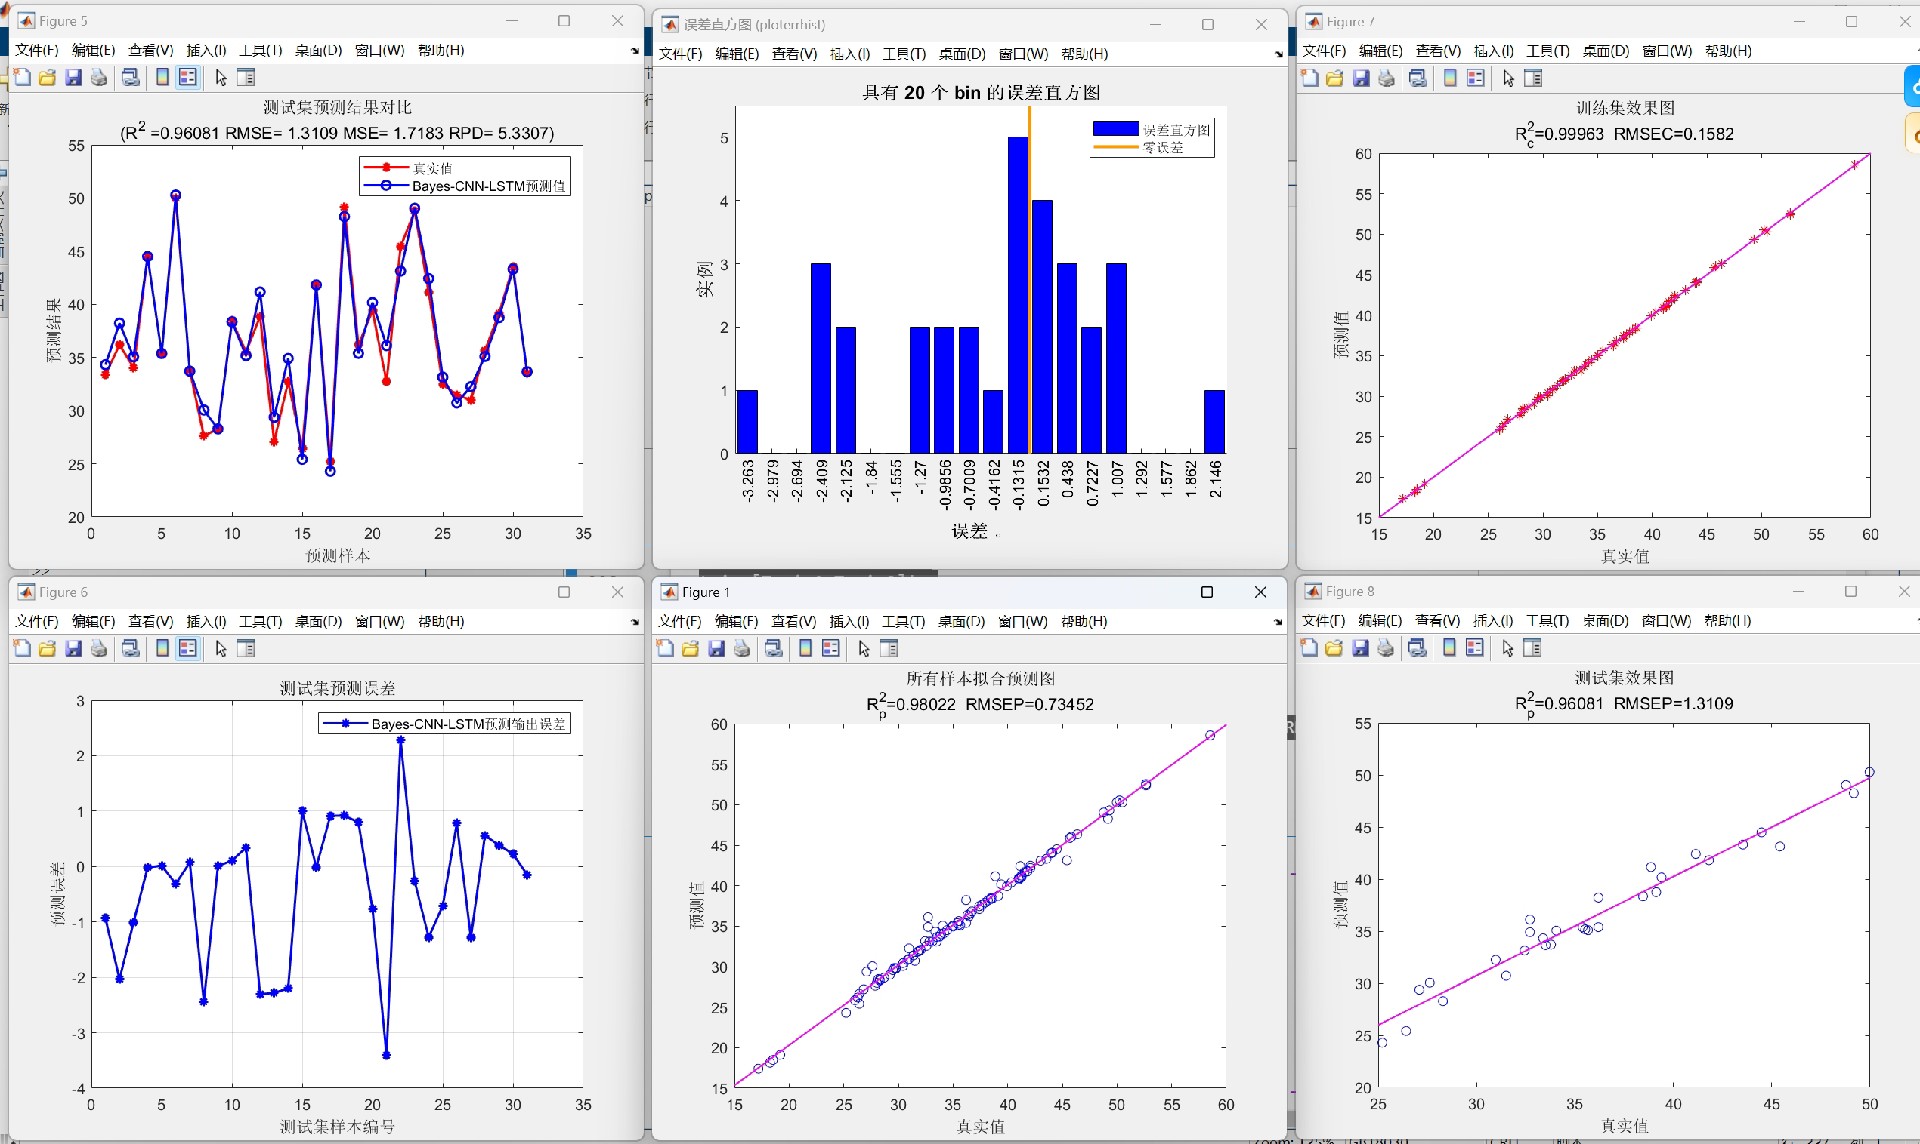1920x1144 pixels.
Task: Expand menu overflow arrow in Figure 5
Action: [x=634, y=50]
